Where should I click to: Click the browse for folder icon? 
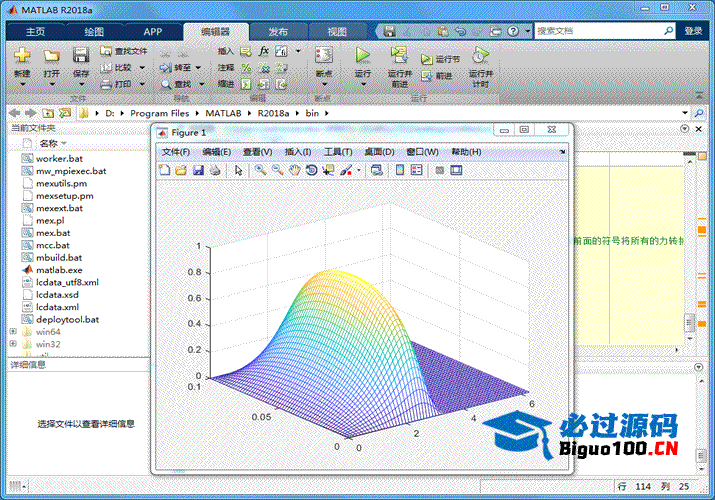point(65,113)
